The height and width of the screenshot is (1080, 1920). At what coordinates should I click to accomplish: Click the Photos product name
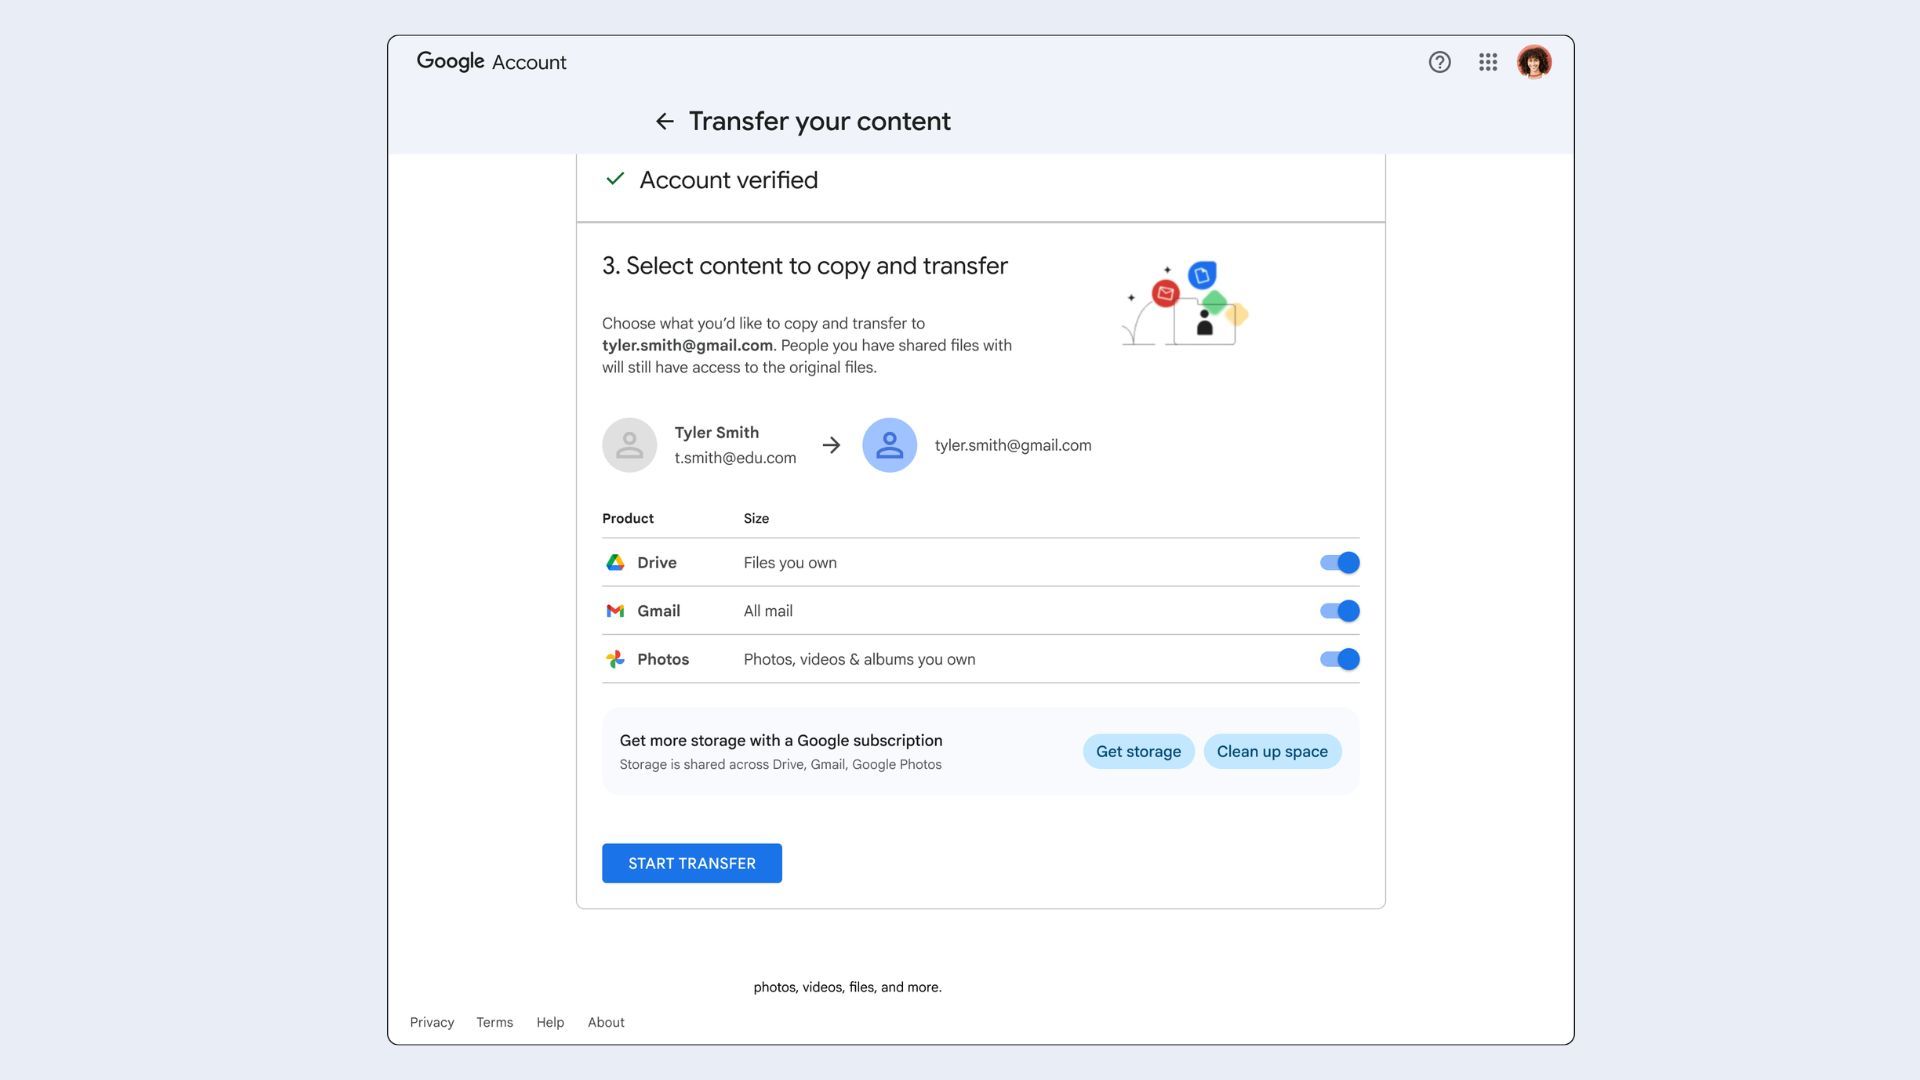tap(663, 659)
